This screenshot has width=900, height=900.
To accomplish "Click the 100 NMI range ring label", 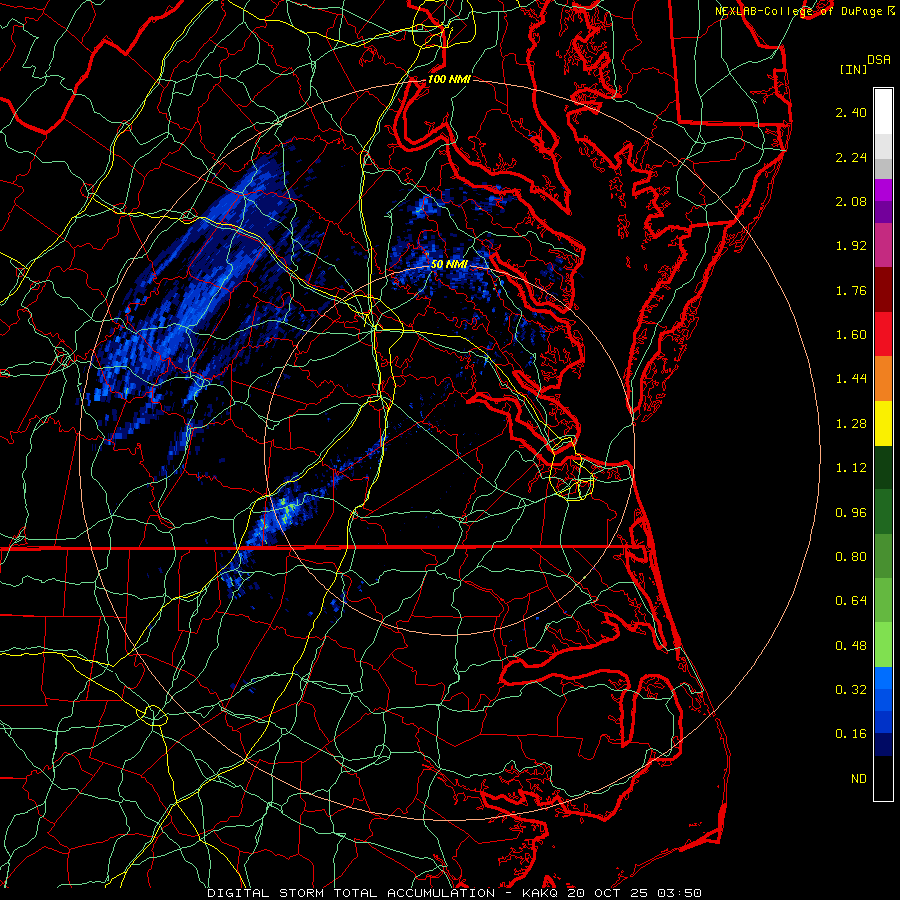I will [449, 79].
